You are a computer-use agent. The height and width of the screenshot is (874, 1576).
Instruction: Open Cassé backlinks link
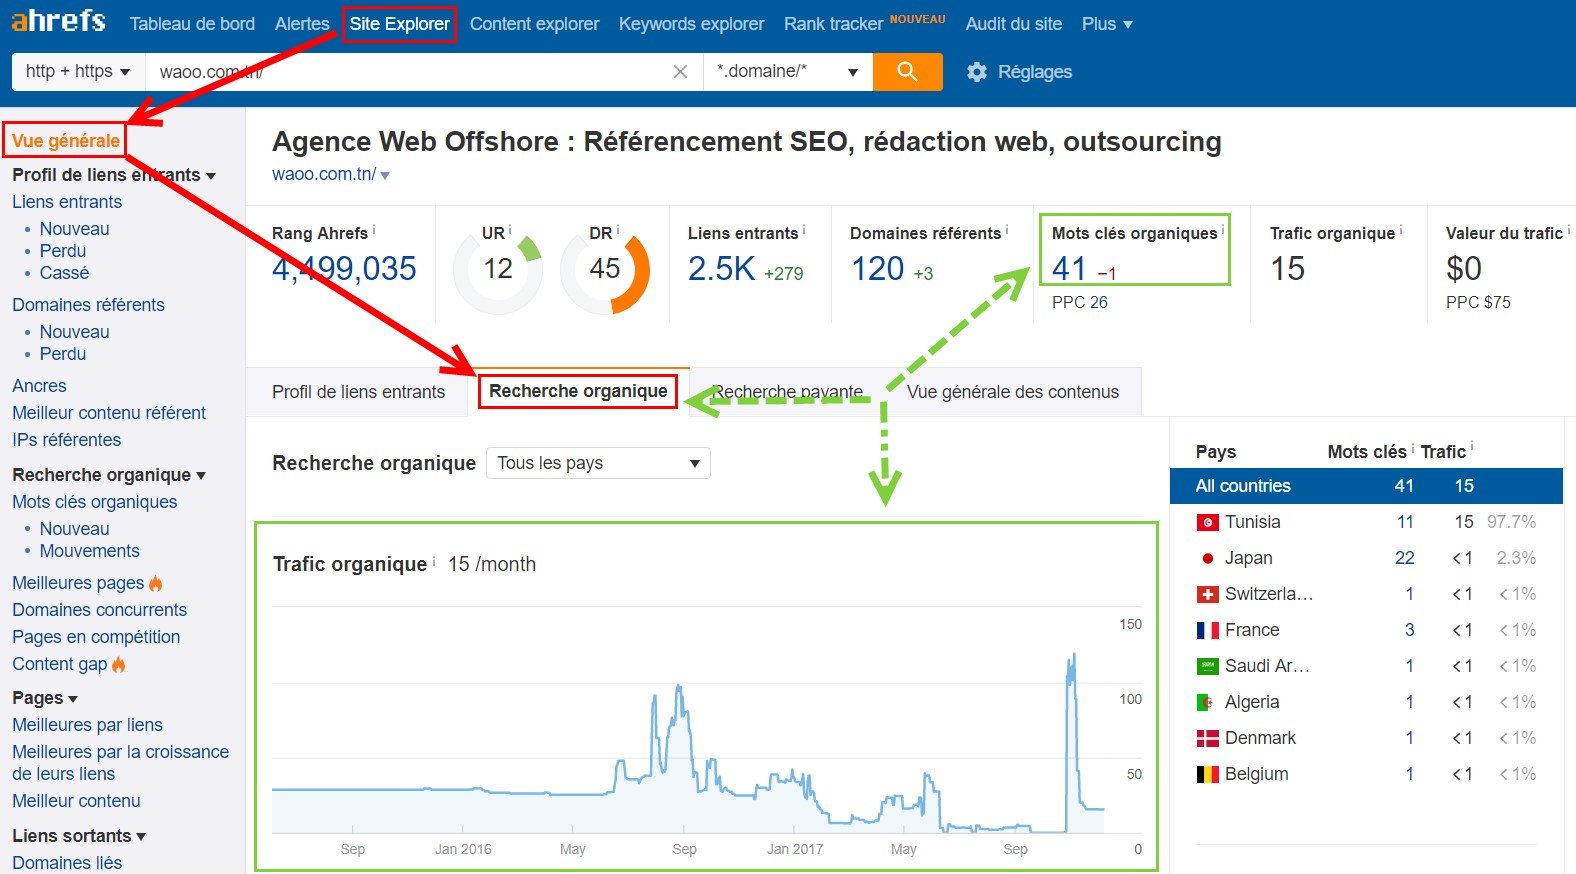pos(64,273)
